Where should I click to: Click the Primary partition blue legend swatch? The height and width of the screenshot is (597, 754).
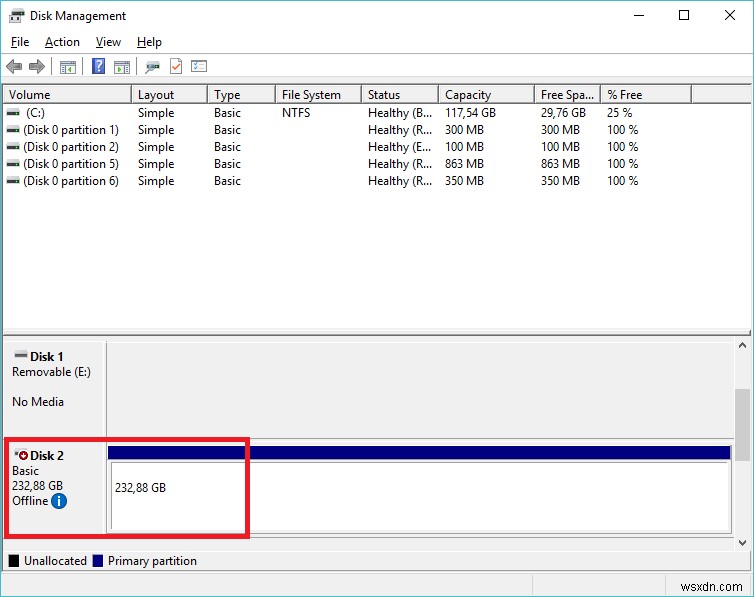(98, 560)
